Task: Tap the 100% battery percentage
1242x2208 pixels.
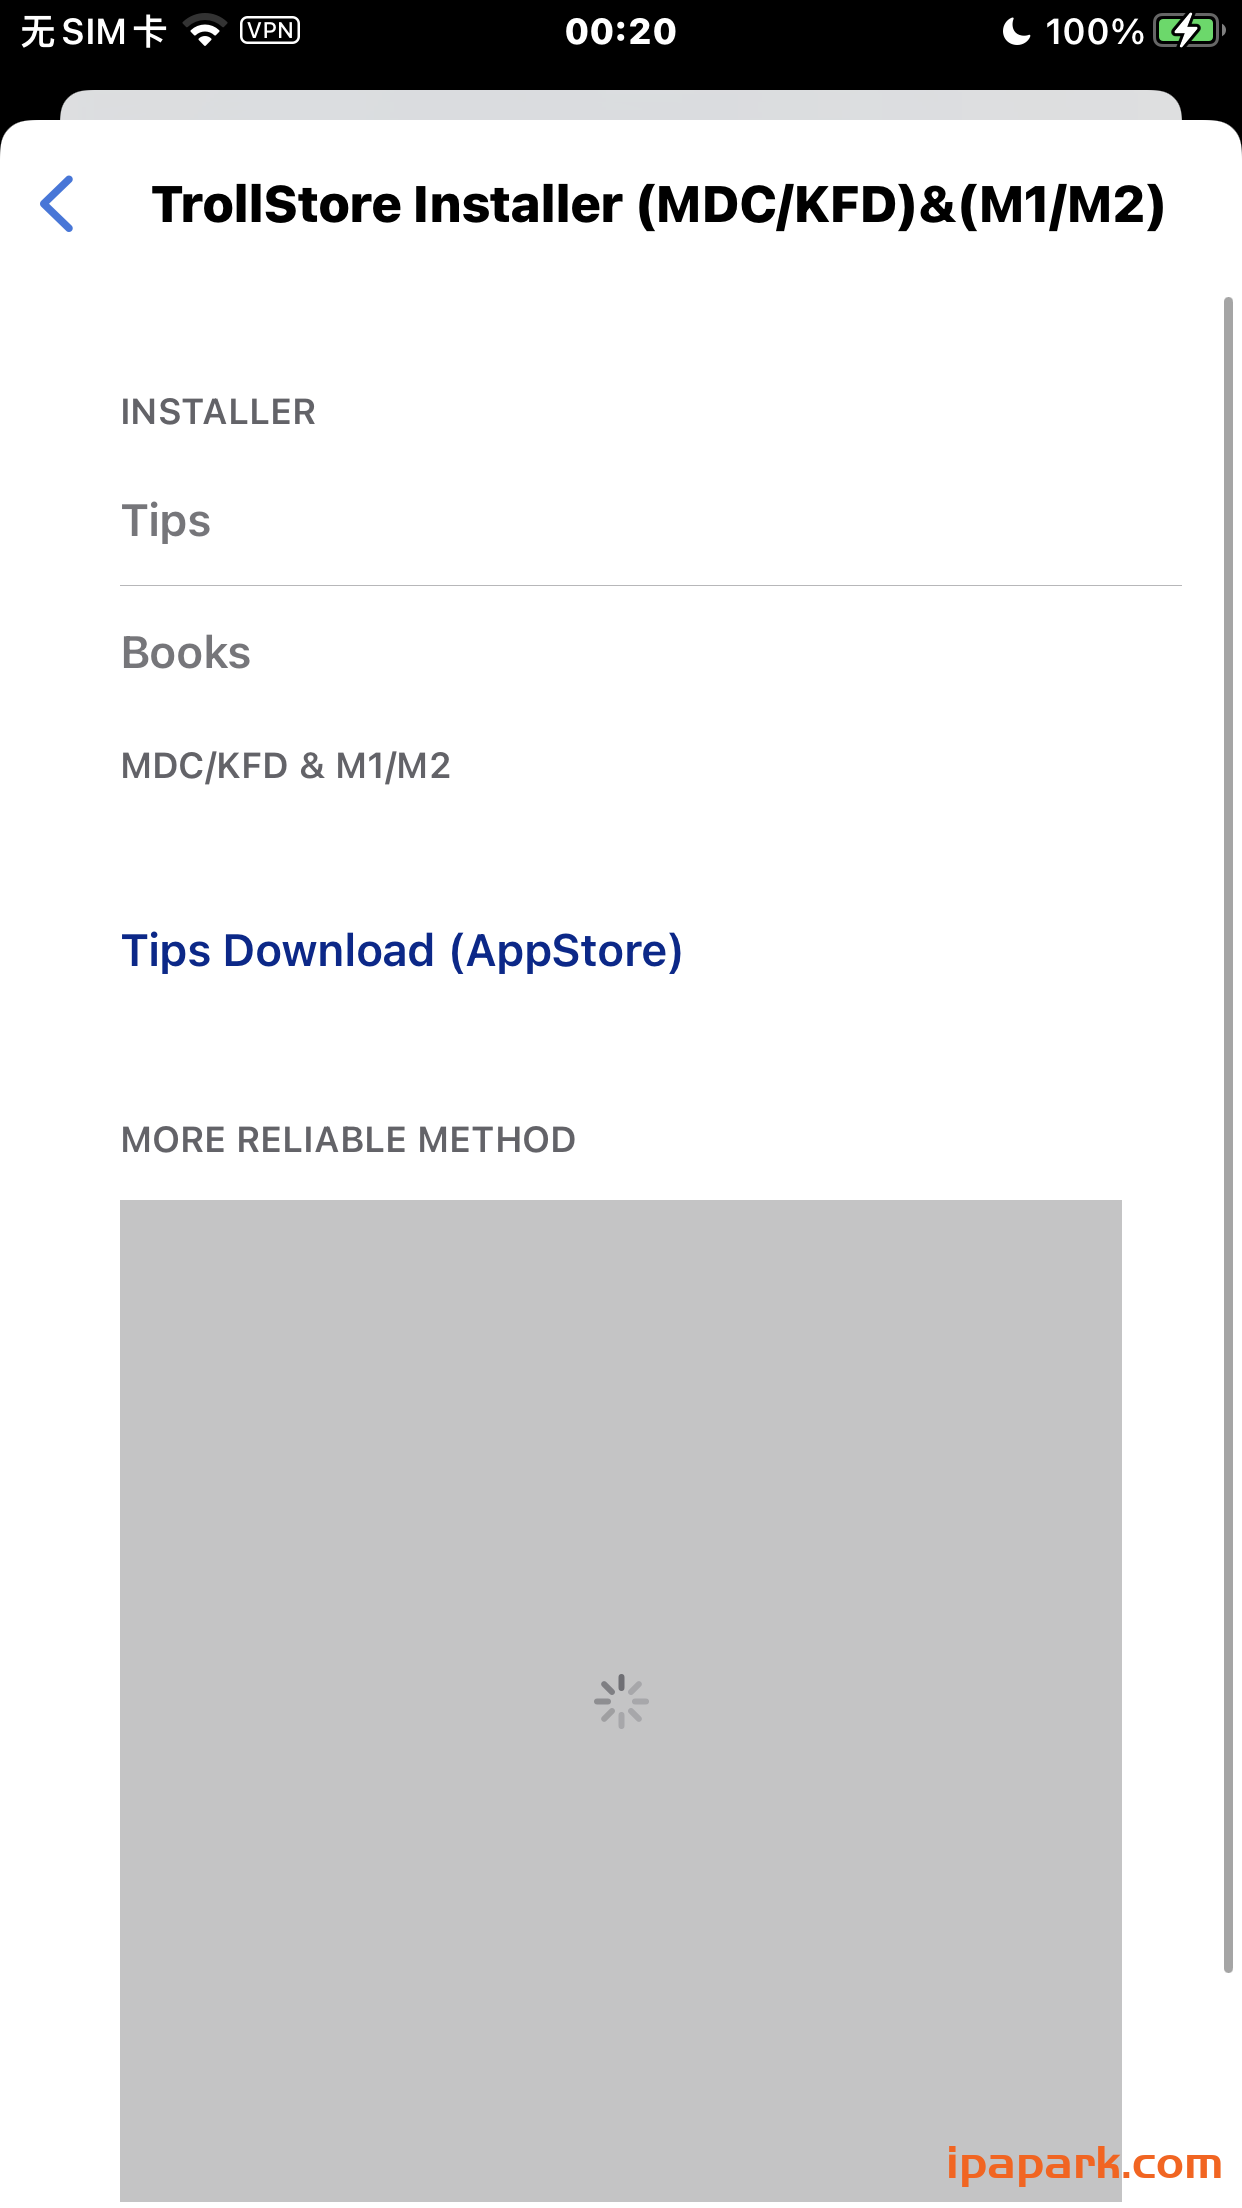Action: [1094, 32]
